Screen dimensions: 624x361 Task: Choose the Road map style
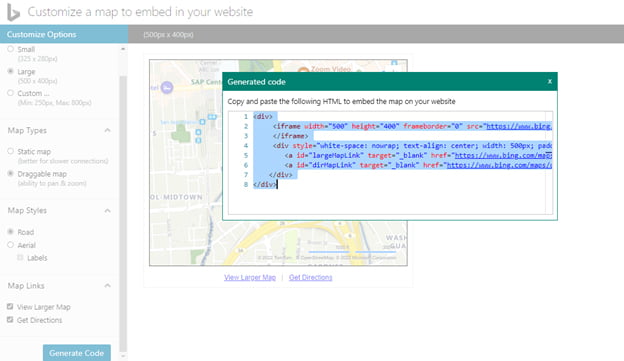coord(10,232)
